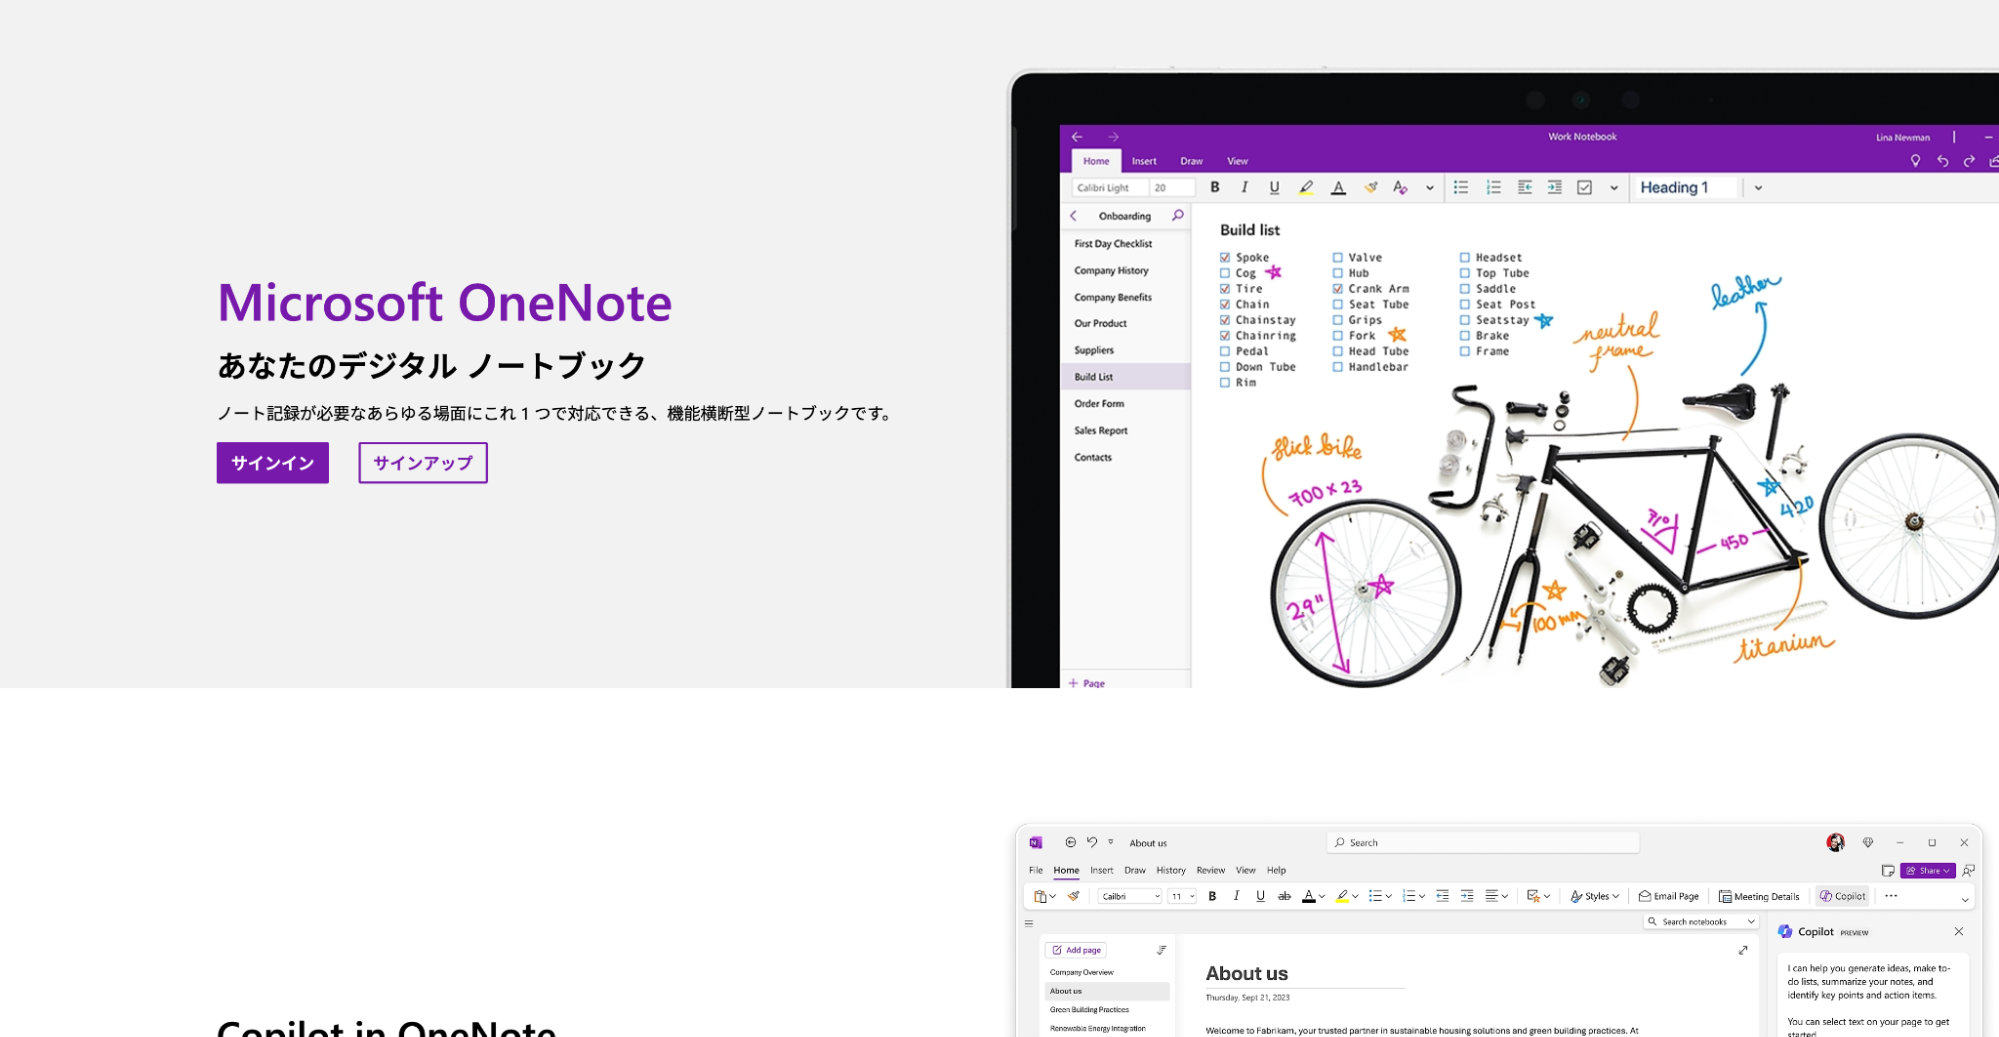This screenshot has width=1999, height=1037.
Task: Click the expand page arrows icon above About us
Action: 1743,950
